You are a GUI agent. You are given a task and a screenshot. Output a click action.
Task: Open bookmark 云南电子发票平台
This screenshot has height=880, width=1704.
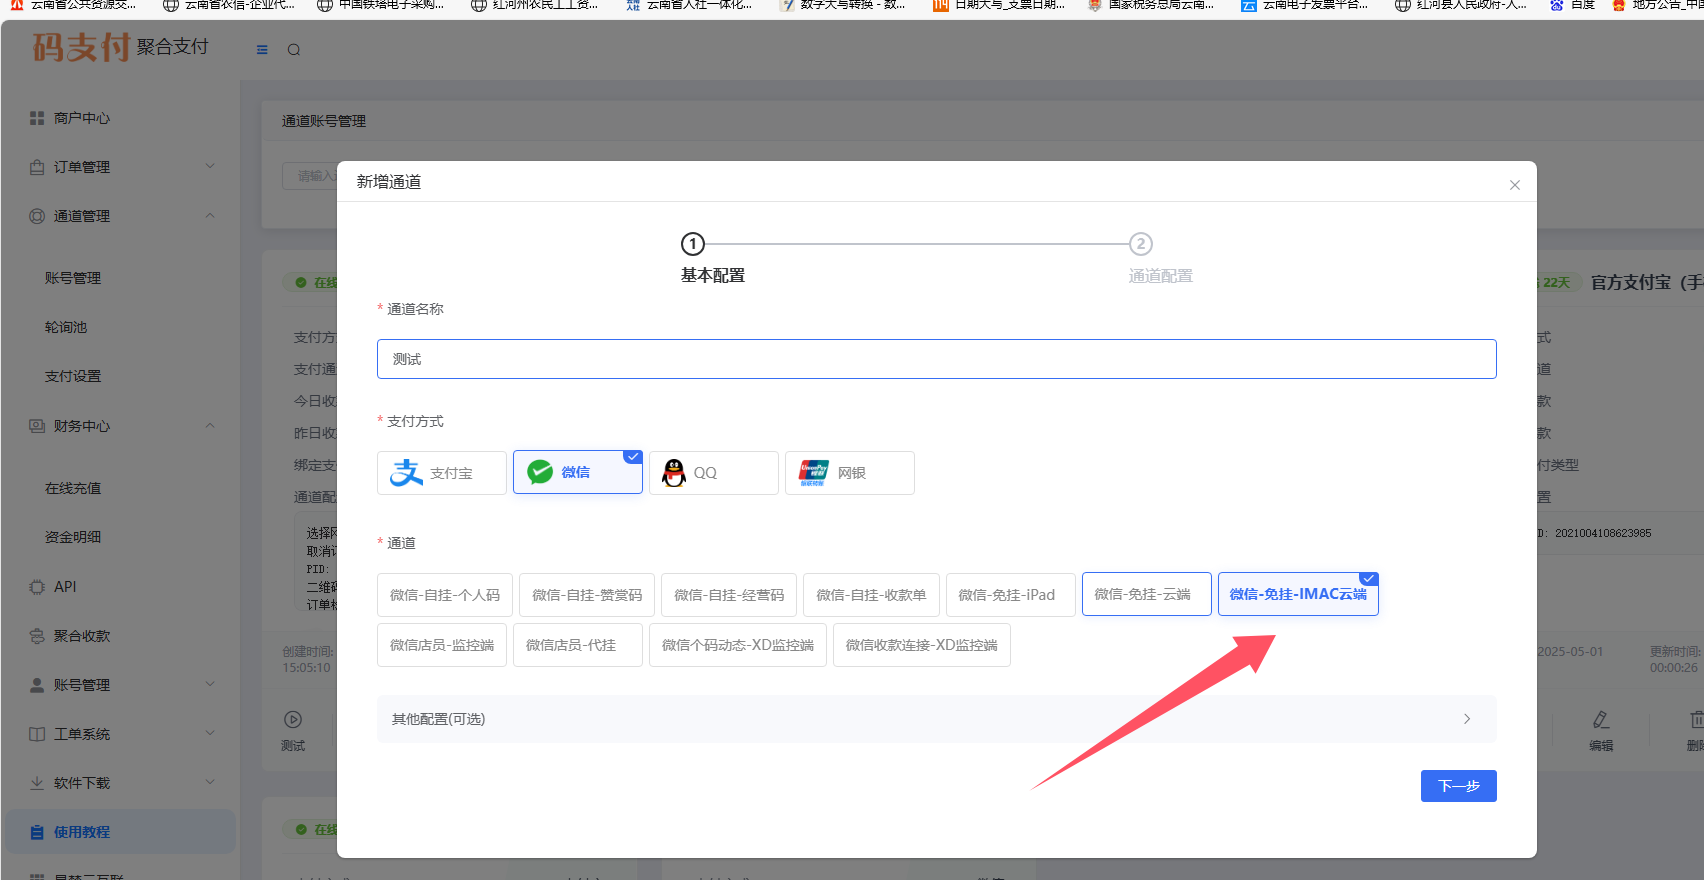(1305, 5)
